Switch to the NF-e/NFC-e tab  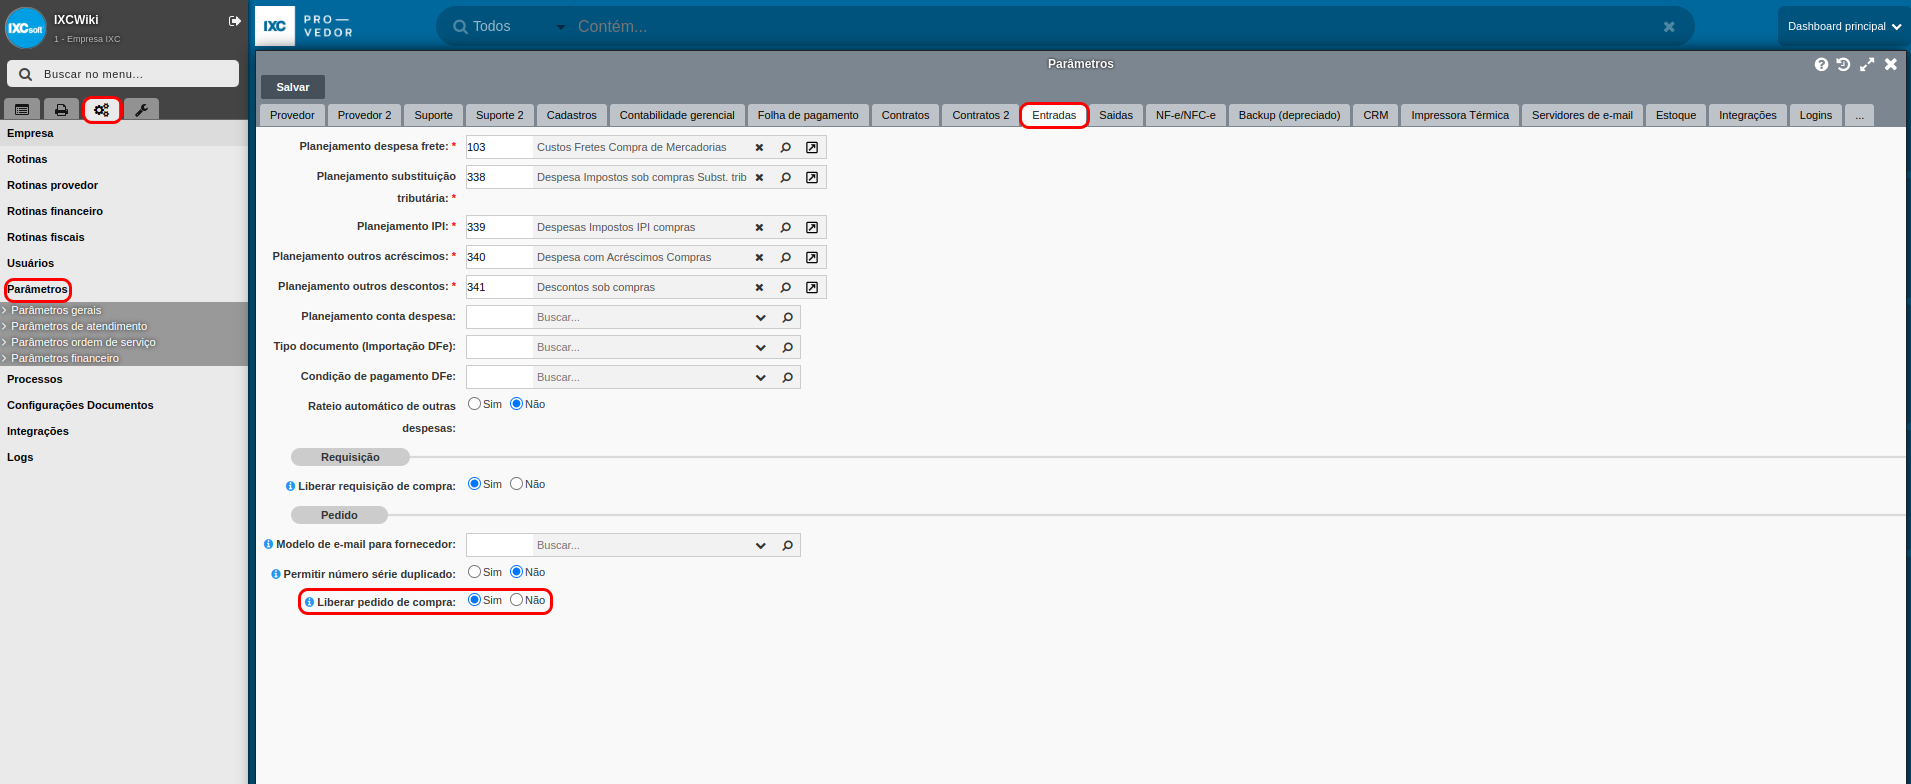click(1186, 115)
